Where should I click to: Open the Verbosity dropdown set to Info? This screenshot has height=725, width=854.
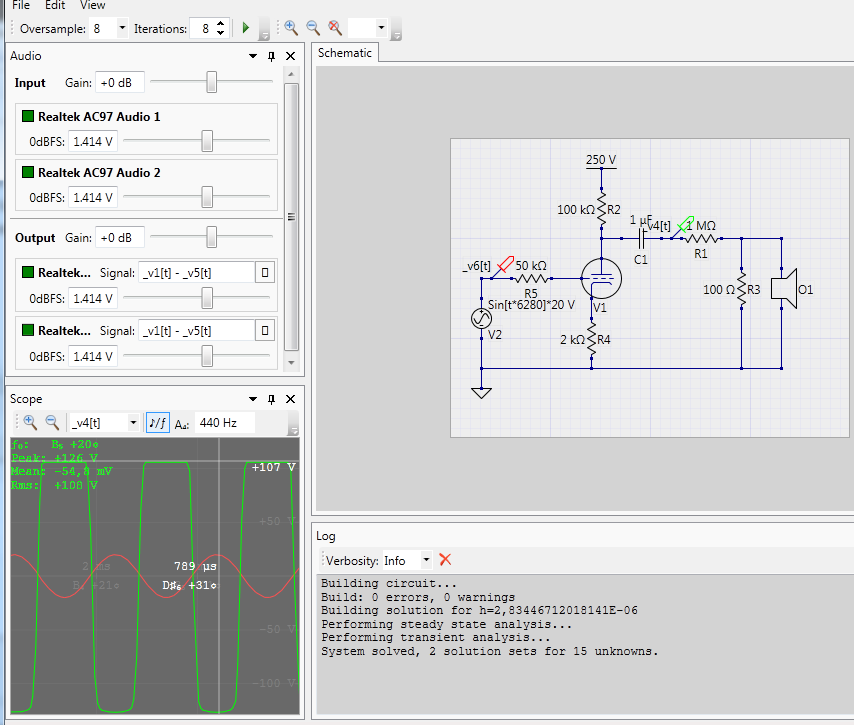tap(426, 560)
